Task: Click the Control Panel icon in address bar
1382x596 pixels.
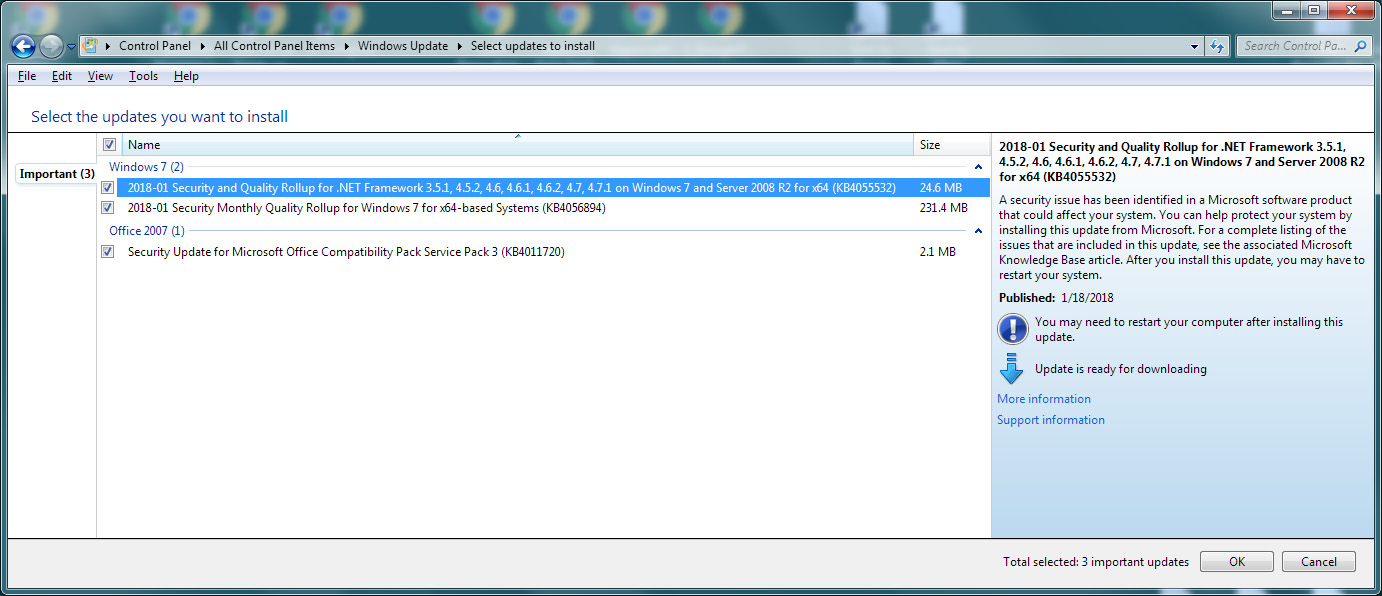Action: point(90,46)
